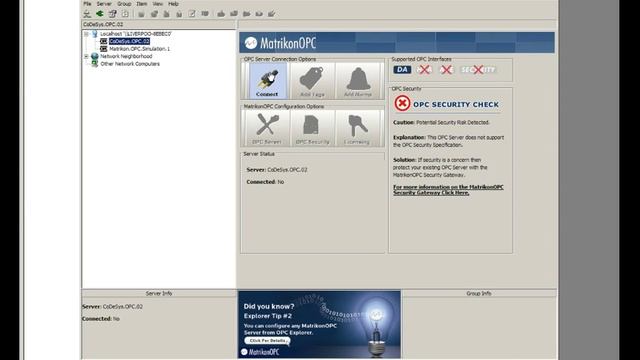Click the Matrikon.OPC.Simulation.1 server icon
Image resolution: width=640 pixels, height=360 pixels.
pyautogui.click(x=104, y=49)
